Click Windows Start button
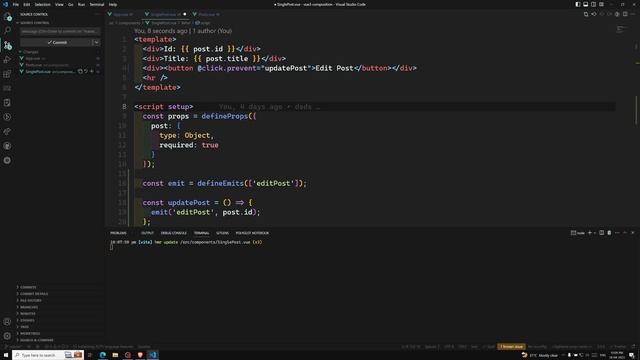Screen dimensions: 640x360 (x=6, y=355)
